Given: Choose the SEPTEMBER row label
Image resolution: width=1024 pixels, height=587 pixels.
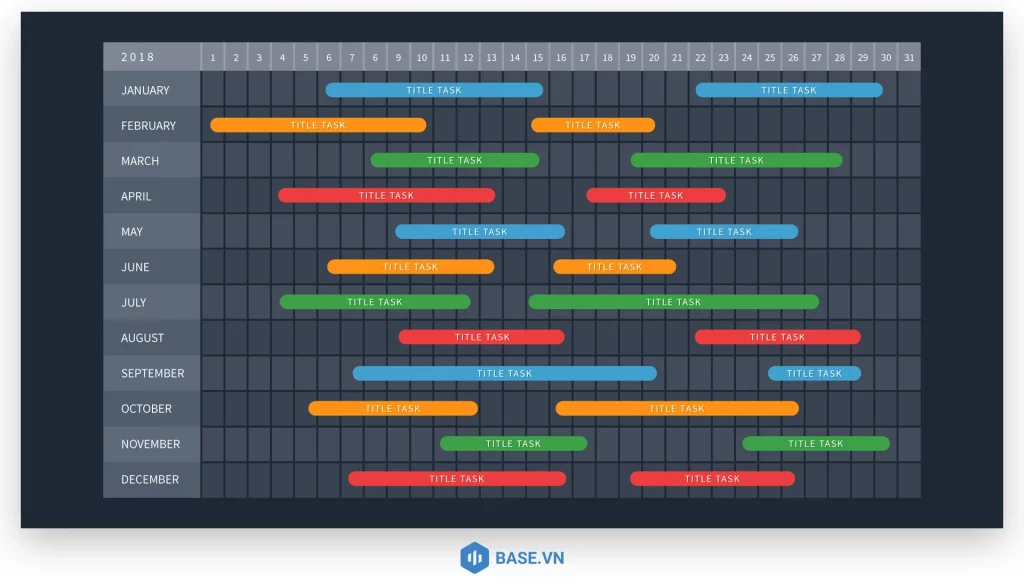Looking at the screenshot, I should (151, 373).
